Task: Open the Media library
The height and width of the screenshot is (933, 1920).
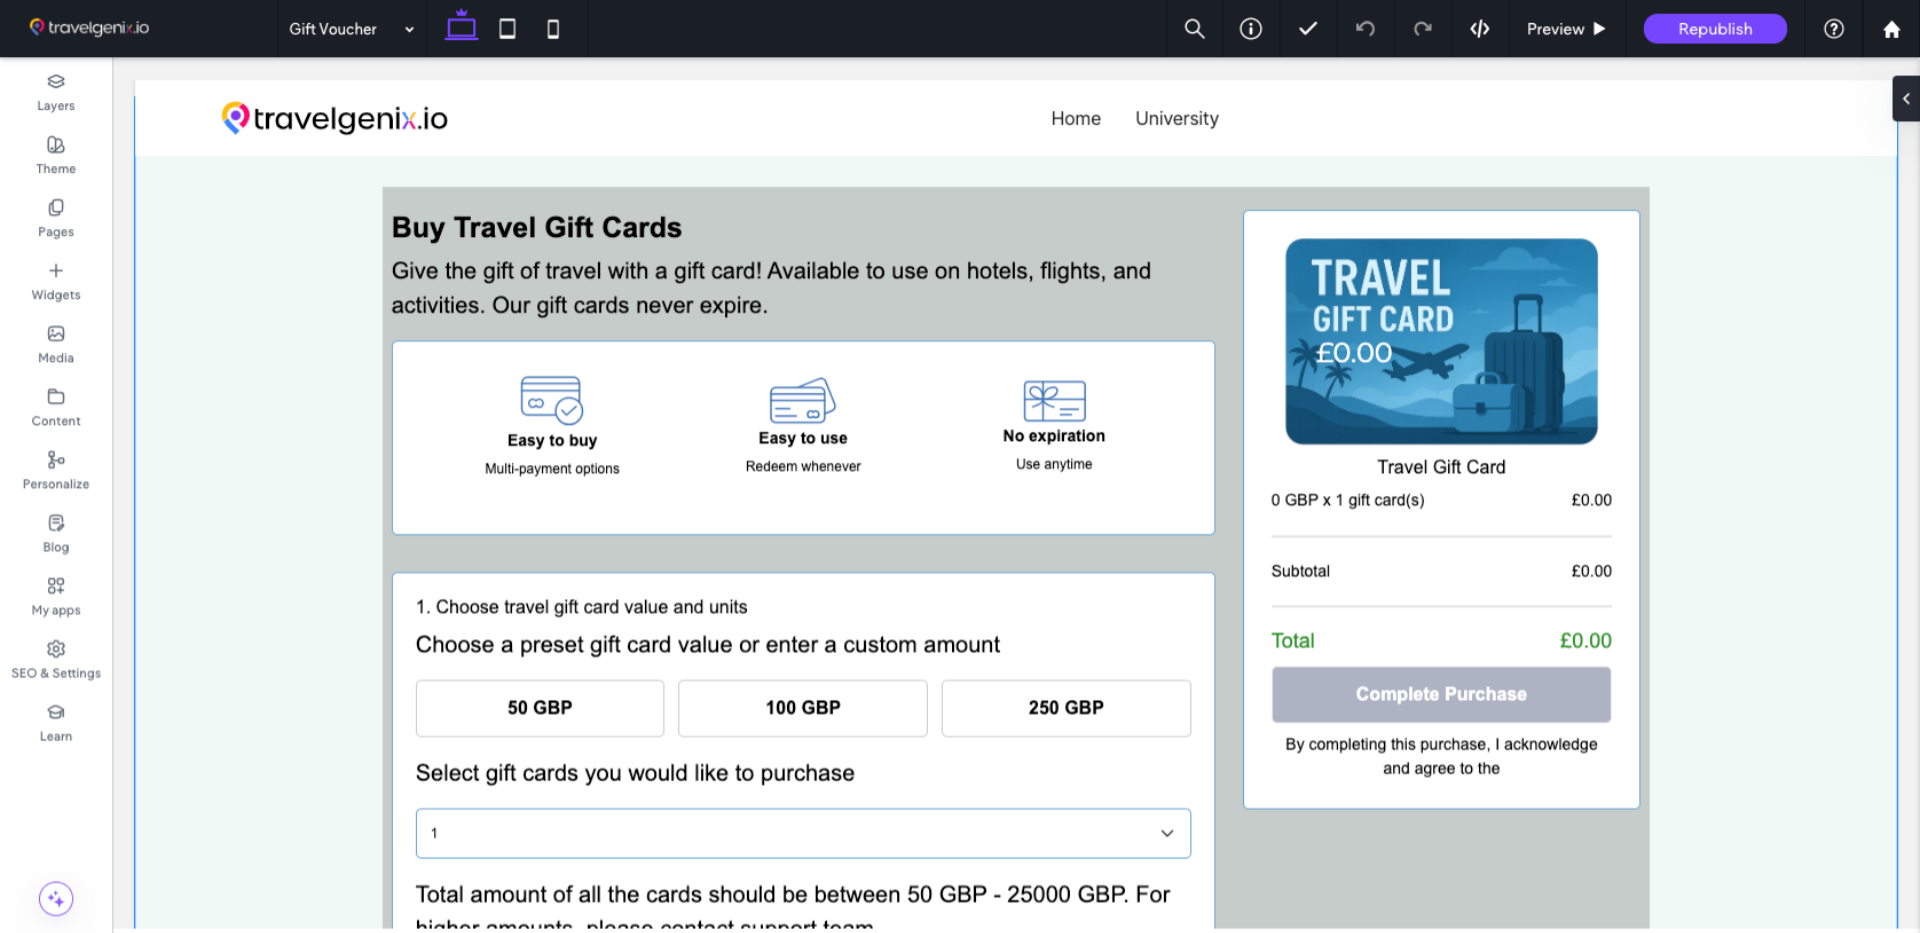Action: (x=55, y=344)
